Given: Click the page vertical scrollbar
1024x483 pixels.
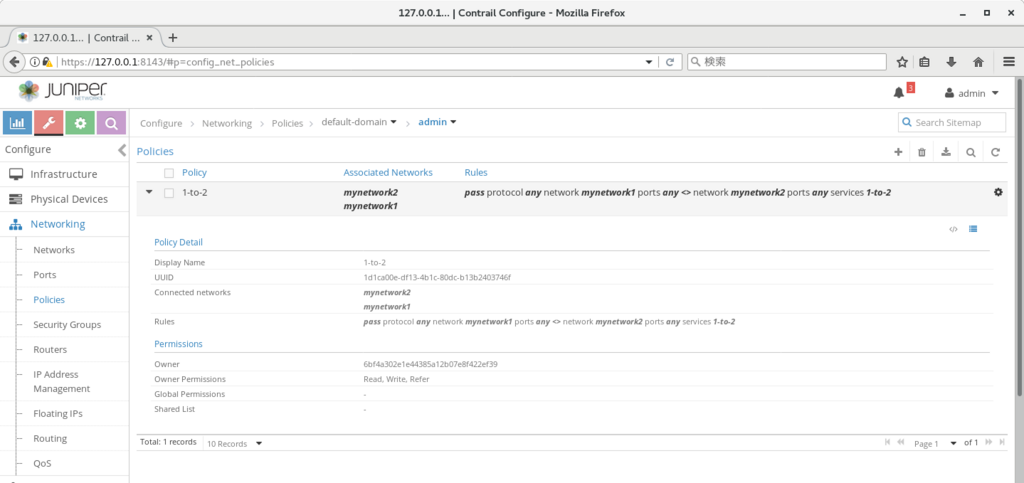Looking at the screenshot, I should coord(1020,236).
